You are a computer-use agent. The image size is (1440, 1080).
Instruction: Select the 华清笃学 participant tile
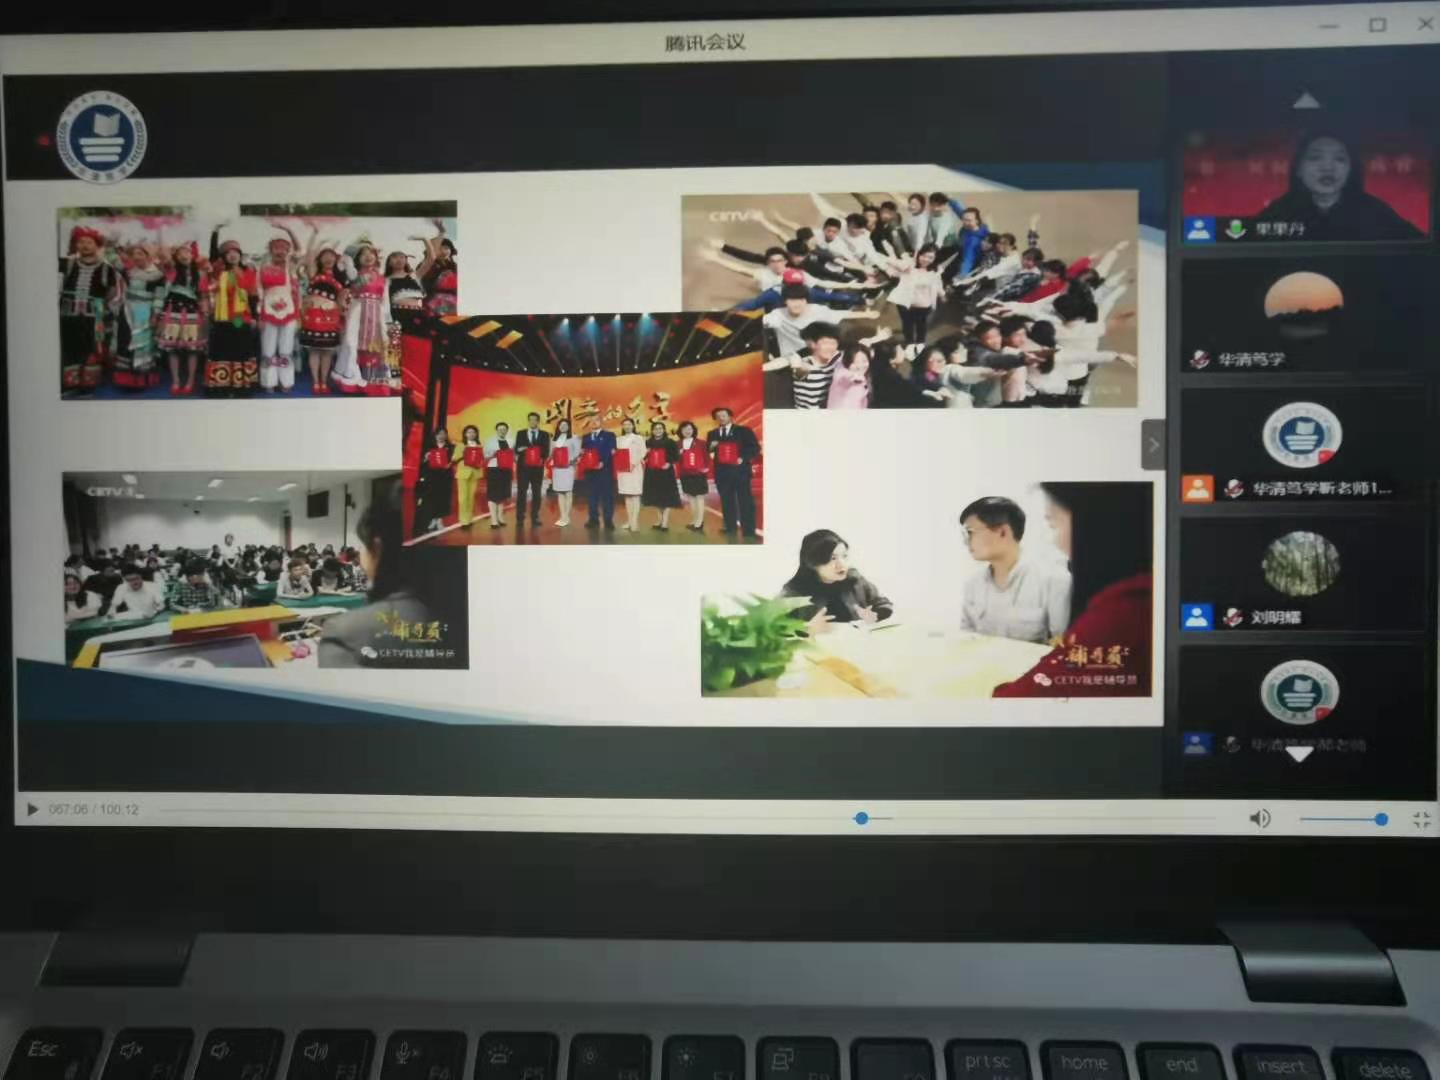coord(1303,320)
